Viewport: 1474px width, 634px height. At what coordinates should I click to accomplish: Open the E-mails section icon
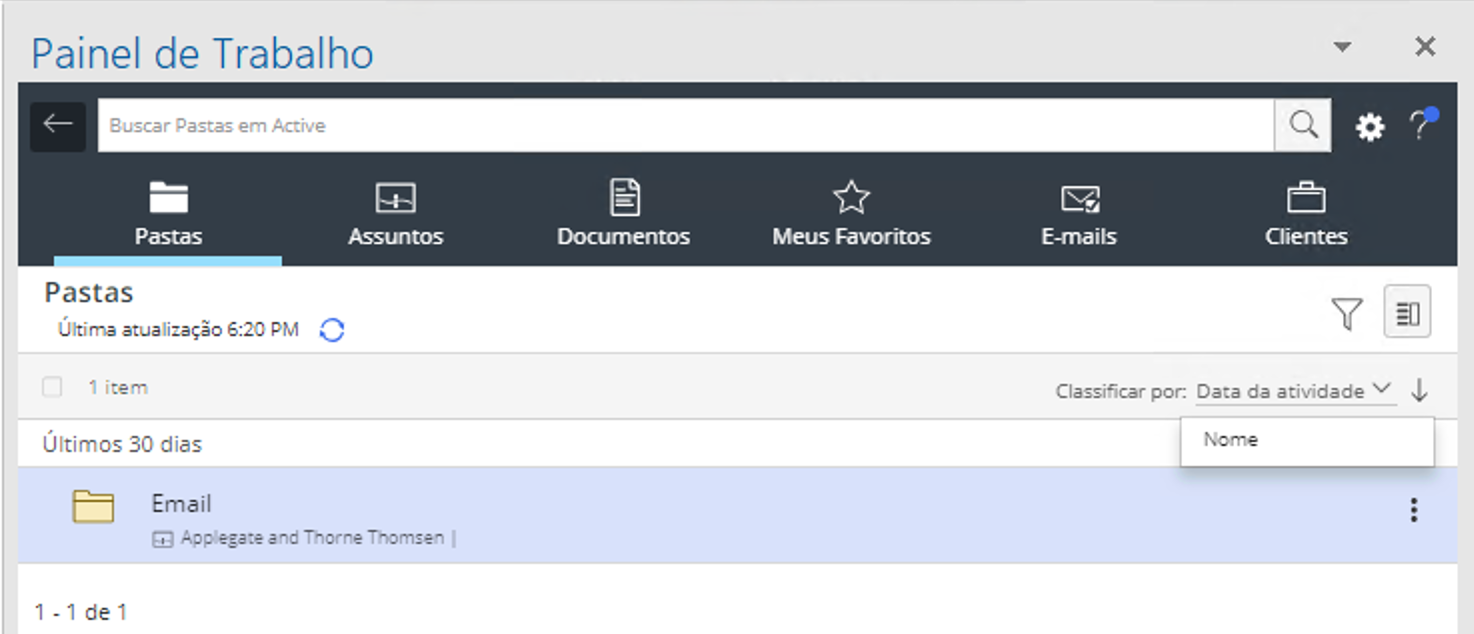click(x=1078, y=197)
